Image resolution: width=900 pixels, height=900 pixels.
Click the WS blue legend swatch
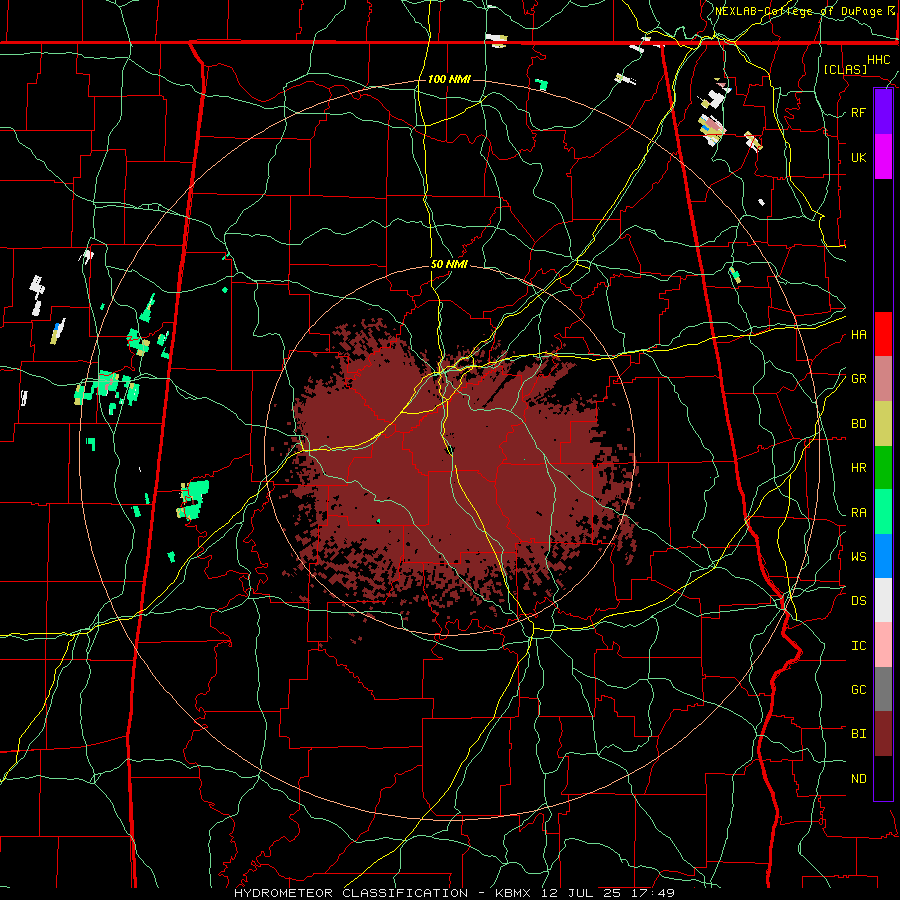tap(883, 556)
